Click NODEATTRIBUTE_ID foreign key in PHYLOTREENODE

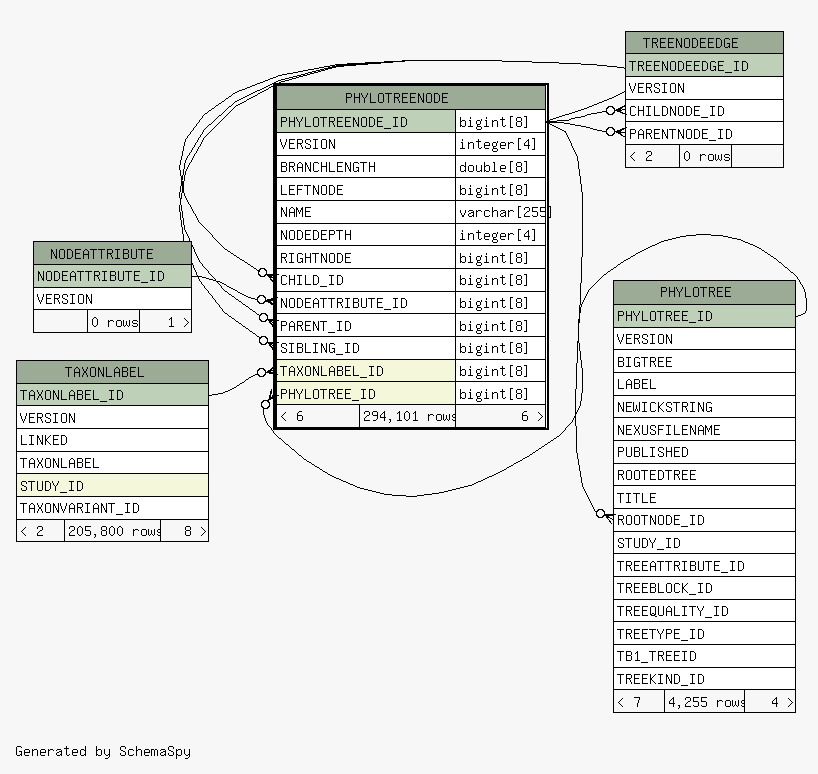366,303
